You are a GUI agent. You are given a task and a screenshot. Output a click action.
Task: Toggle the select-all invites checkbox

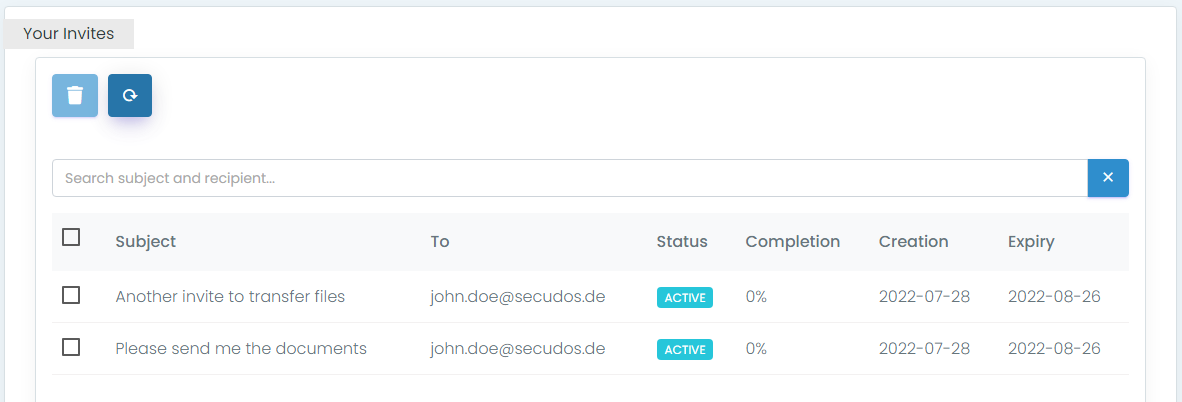tap(71, 238)
